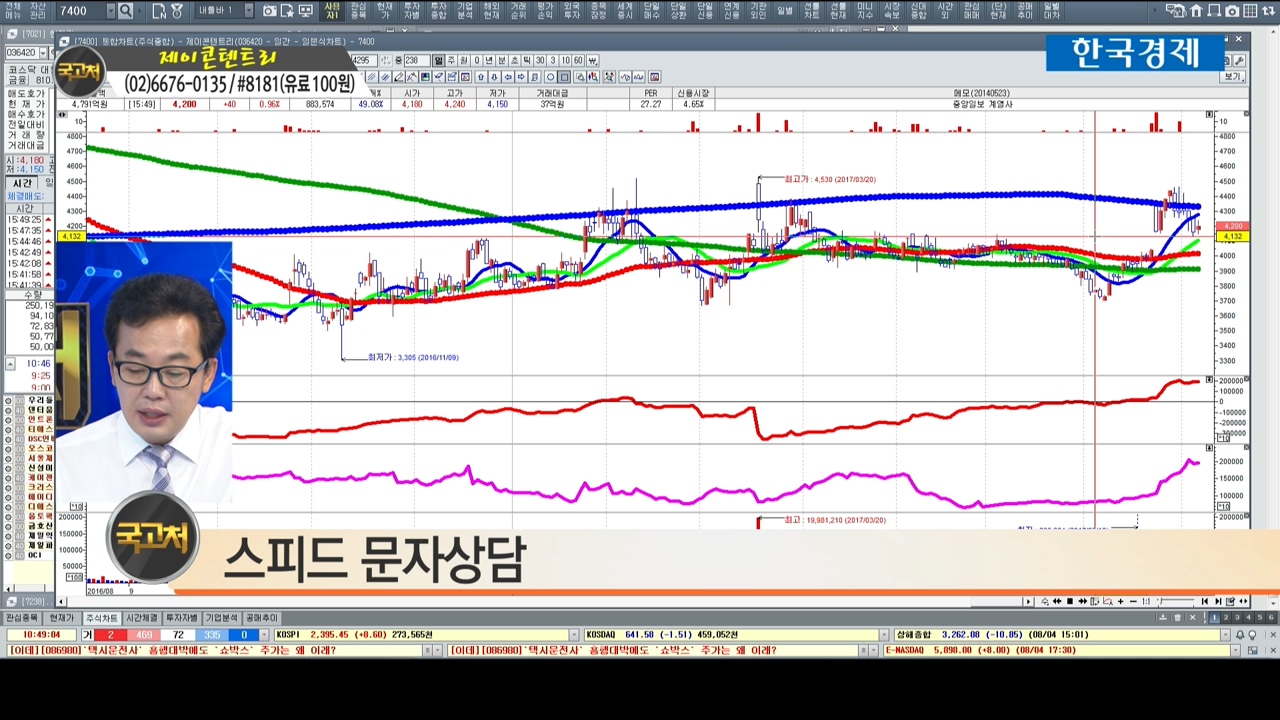Open the dropdown at right of E-NASDAQ ticker

coord(1235,650)
